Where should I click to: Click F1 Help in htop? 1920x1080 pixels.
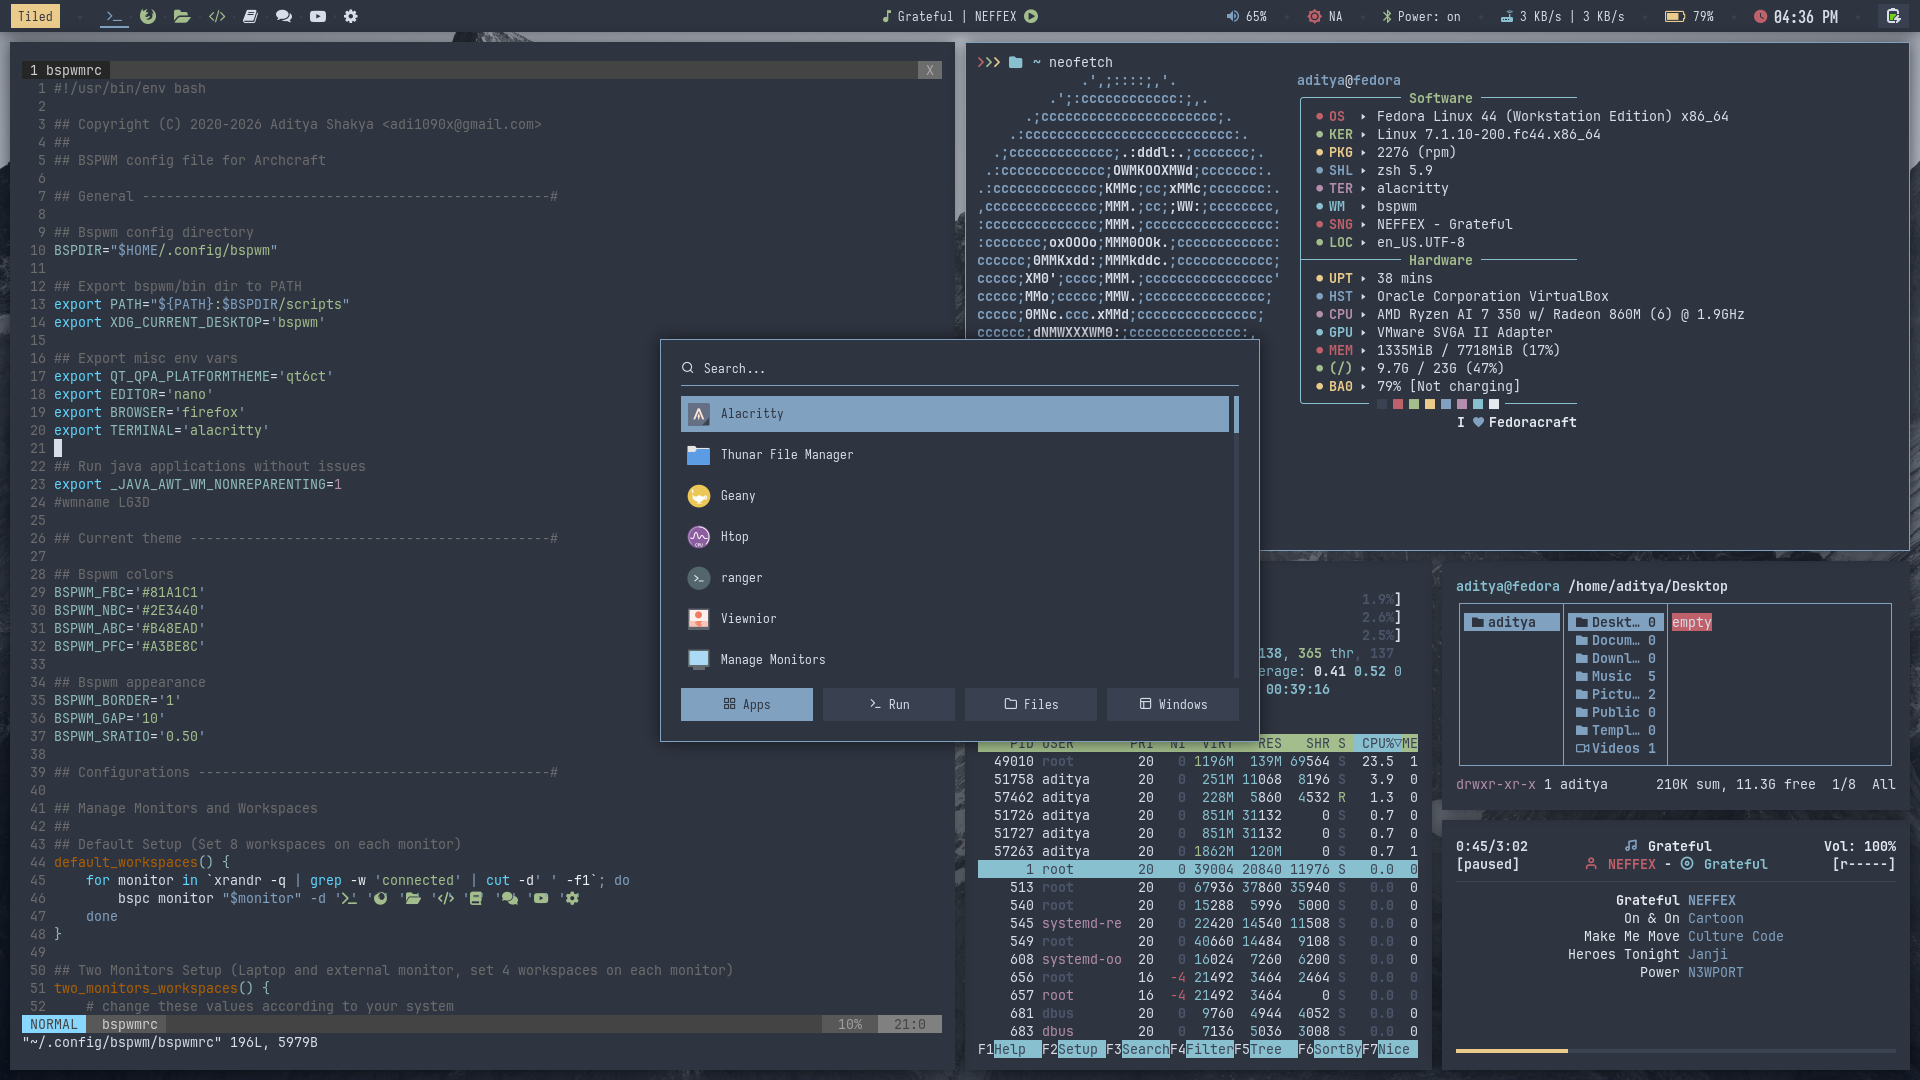[1010, 1049]
